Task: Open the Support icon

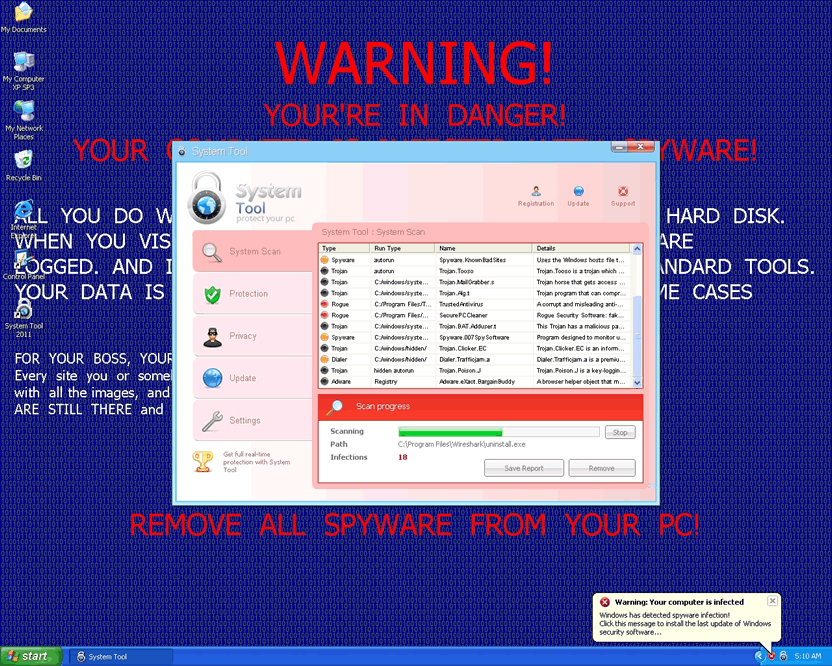Action: (x=623, y=193)
